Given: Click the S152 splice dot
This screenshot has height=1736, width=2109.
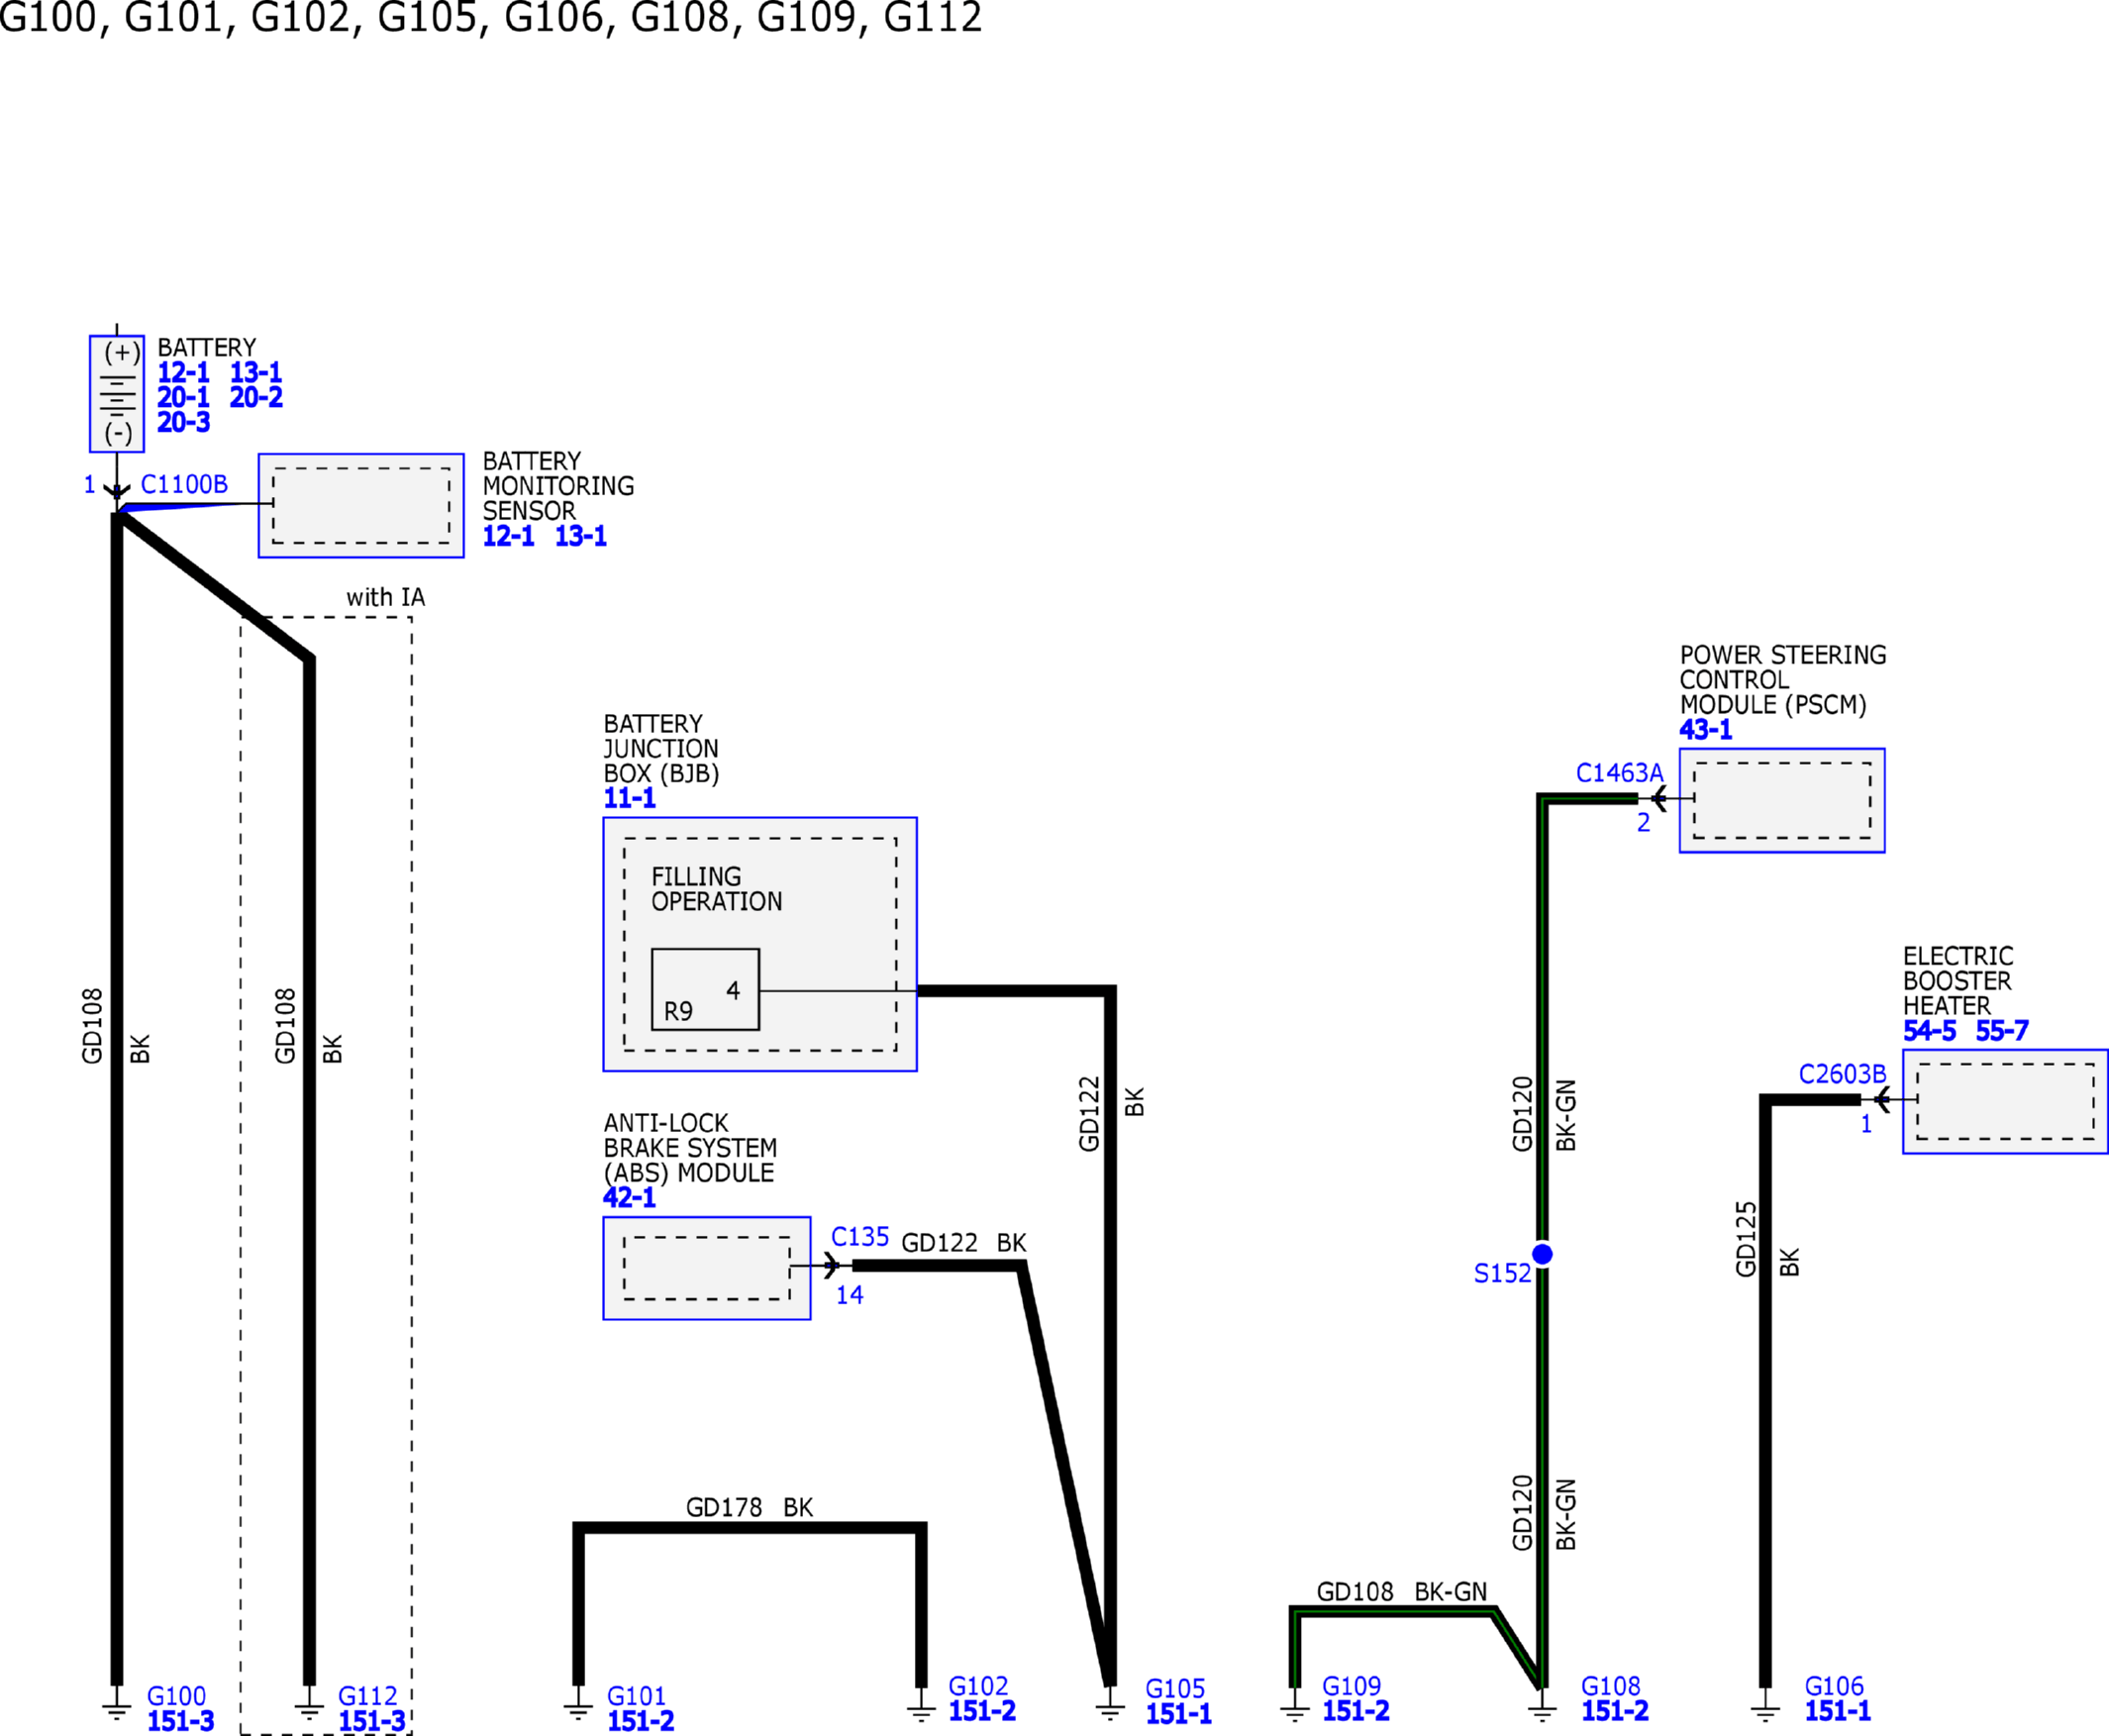Looking at the screenshot, I should click(x=1542, y=1254).
